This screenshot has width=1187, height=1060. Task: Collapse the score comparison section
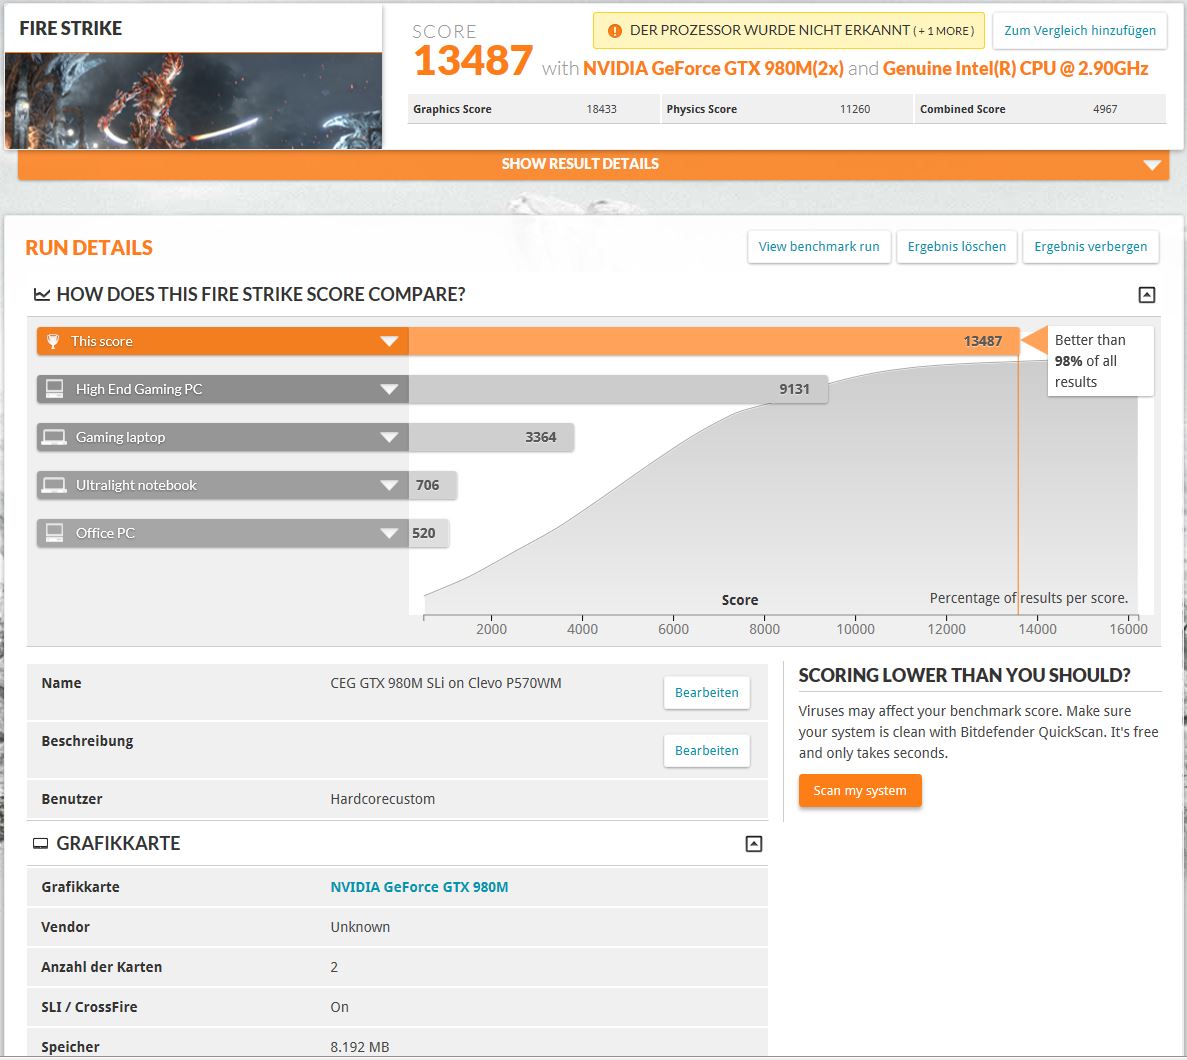(1147, 295)
